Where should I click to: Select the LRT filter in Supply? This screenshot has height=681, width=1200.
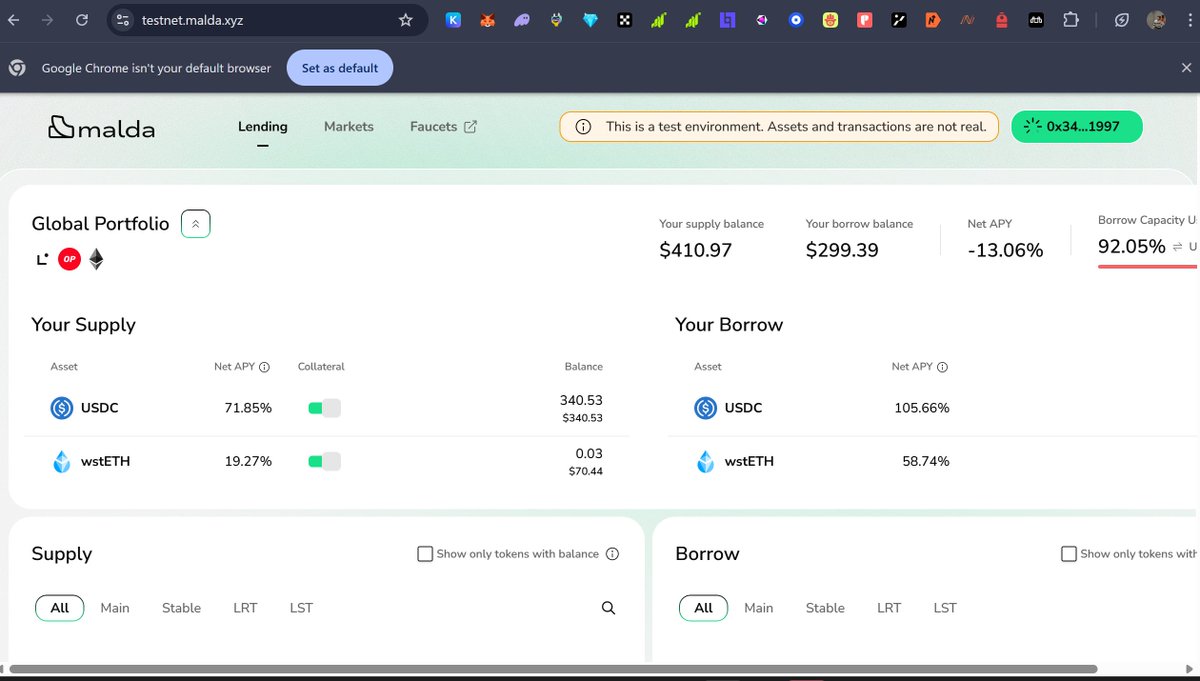click(x=245, y=608)
